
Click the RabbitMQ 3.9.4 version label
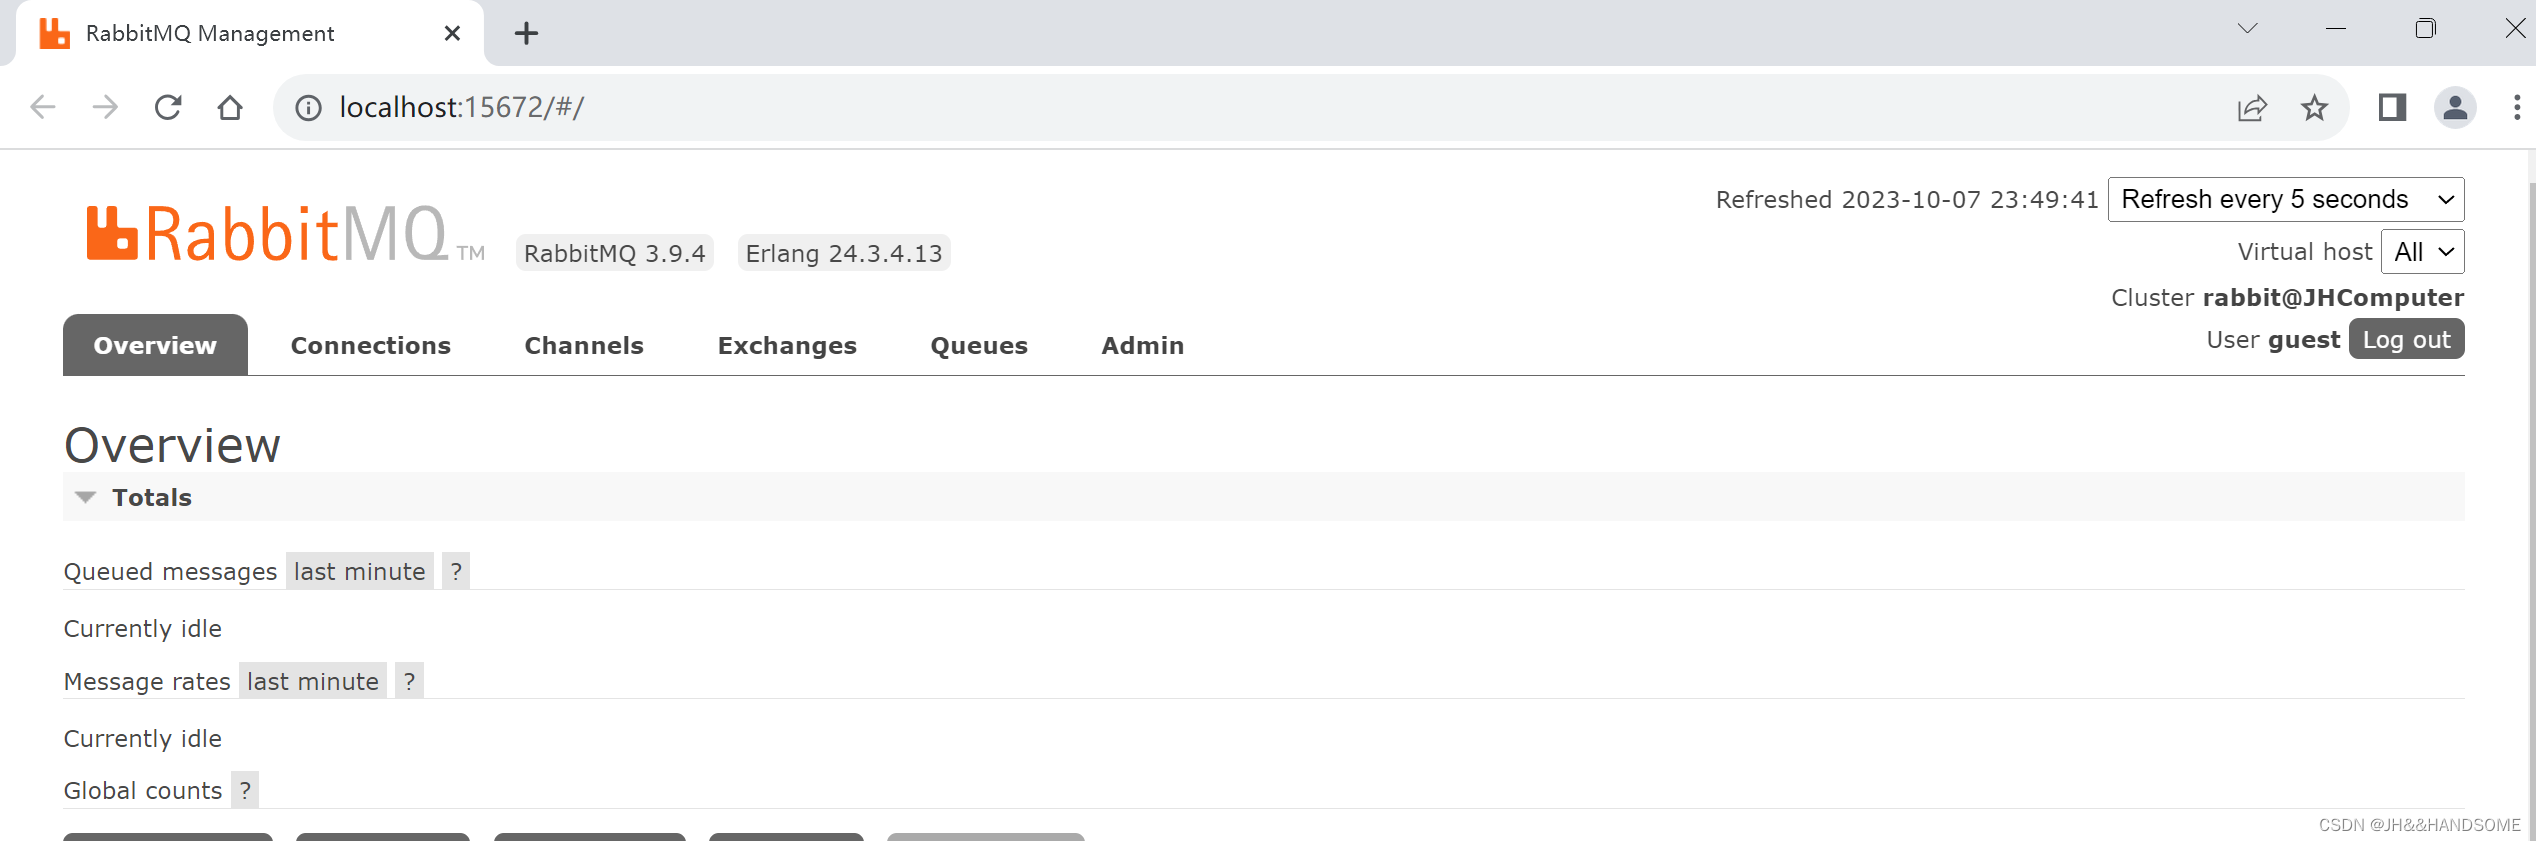coord(615,253)
